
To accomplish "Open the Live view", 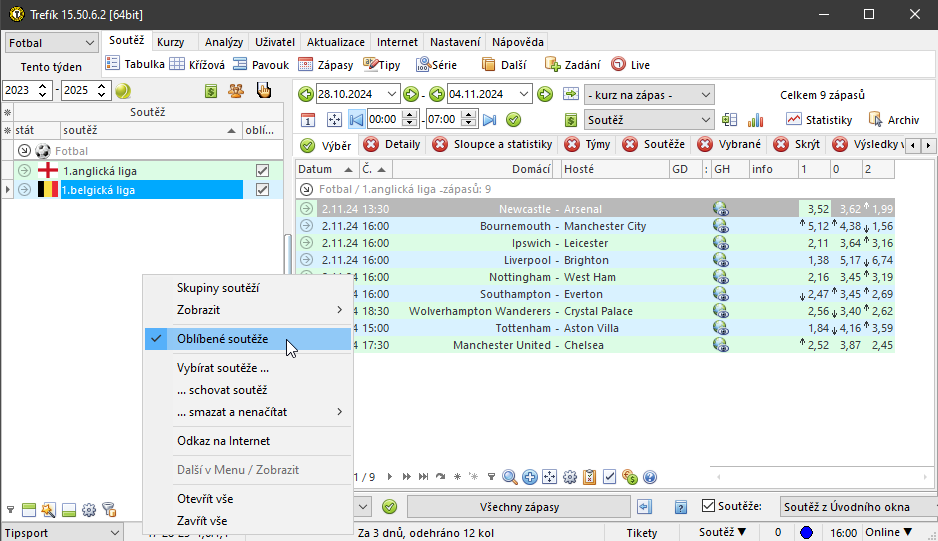I will tap(631, 65).
